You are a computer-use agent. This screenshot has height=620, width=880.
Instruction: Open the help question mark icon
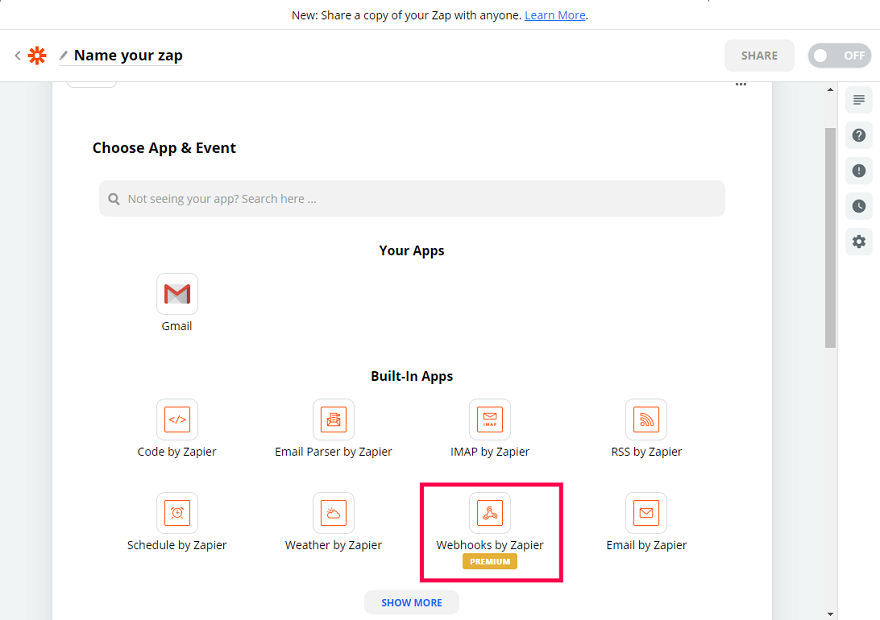pyautogui.click(x=859, y=135)
